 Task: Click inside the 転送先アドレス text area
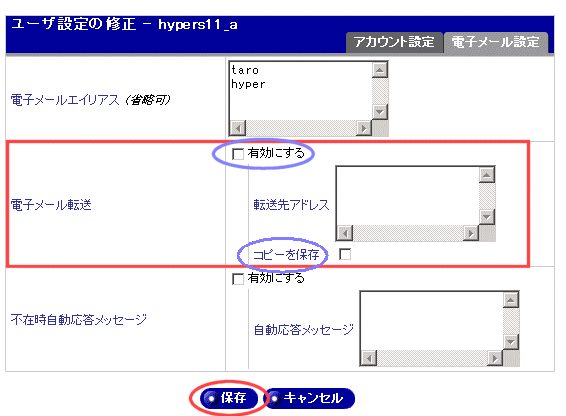click(408, 196)
